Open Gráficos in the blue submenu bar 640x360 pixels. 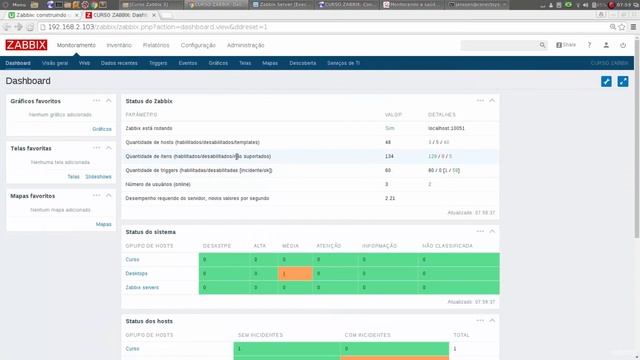[x=218, y=63]
